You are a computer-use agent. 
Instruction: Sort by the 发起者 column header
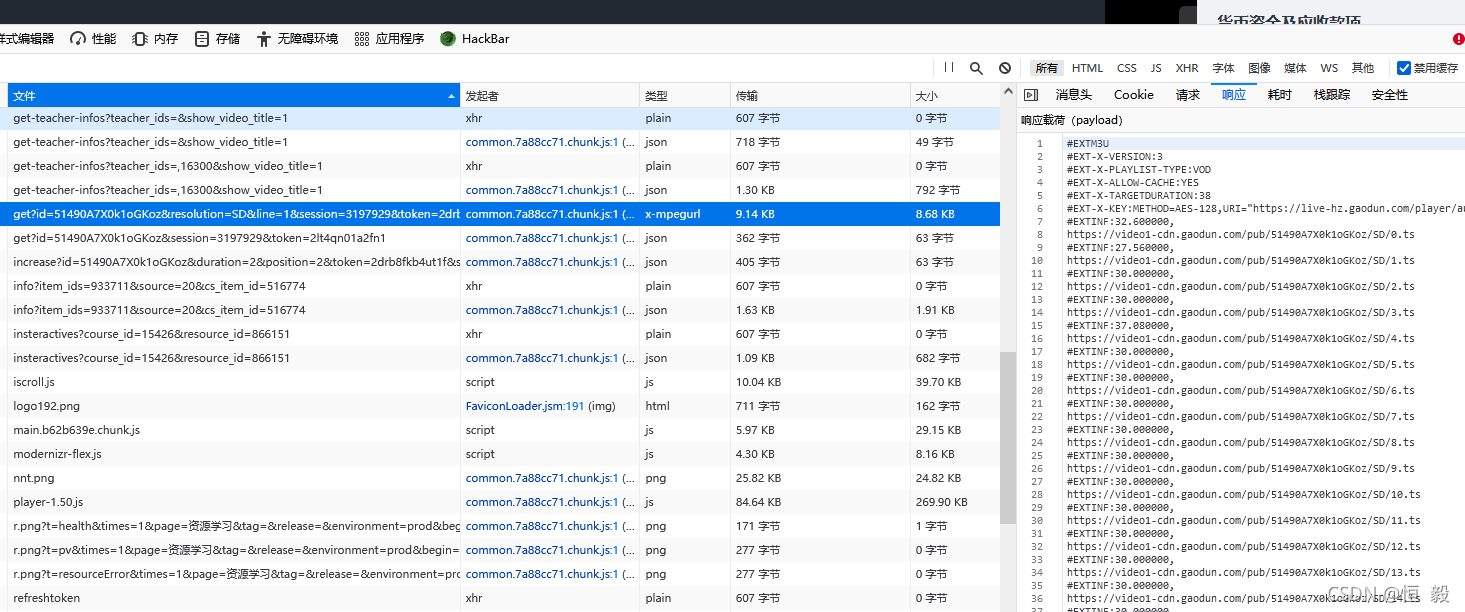click(x=550, y=96)
